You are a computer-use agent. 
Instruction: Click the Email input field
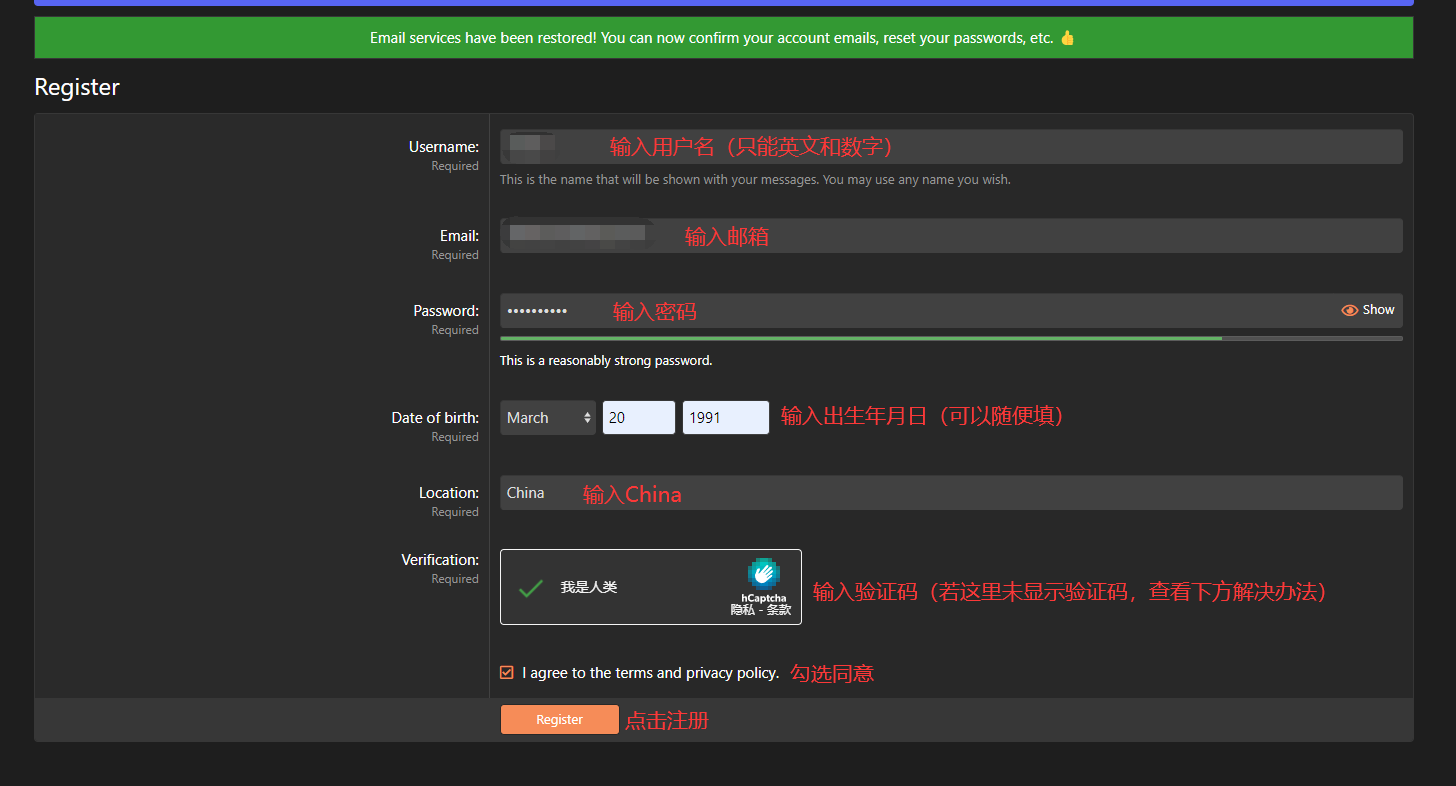[x=951, y=236]
